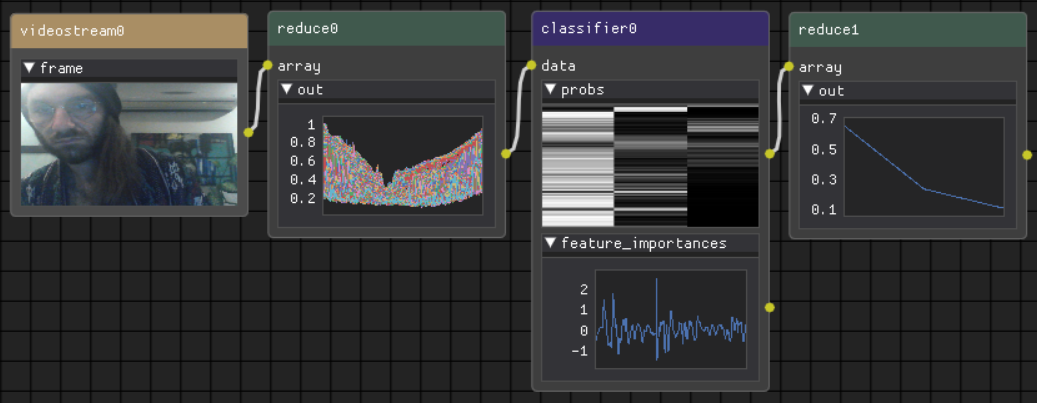The width and height of the screenshot is (1037, 403).
Task: Click reduce1 out output pin
Action: (x=1027, y=155)
